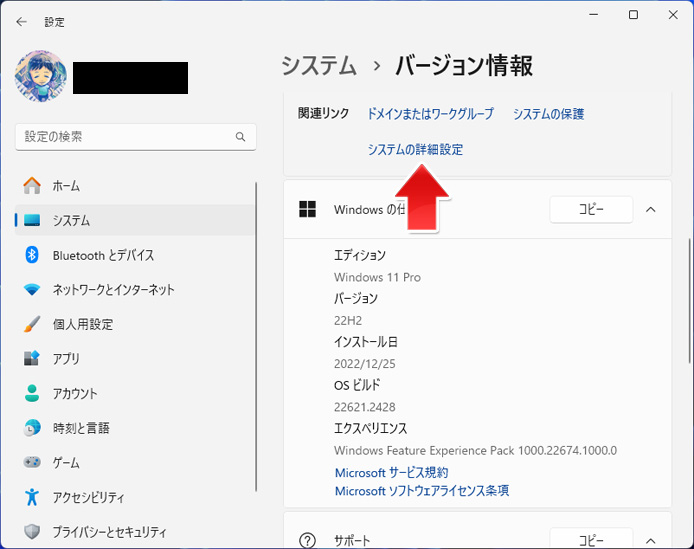The image size is (694, 549).
Task: Open 時刻と言語 settings
Action: (135, 428)
